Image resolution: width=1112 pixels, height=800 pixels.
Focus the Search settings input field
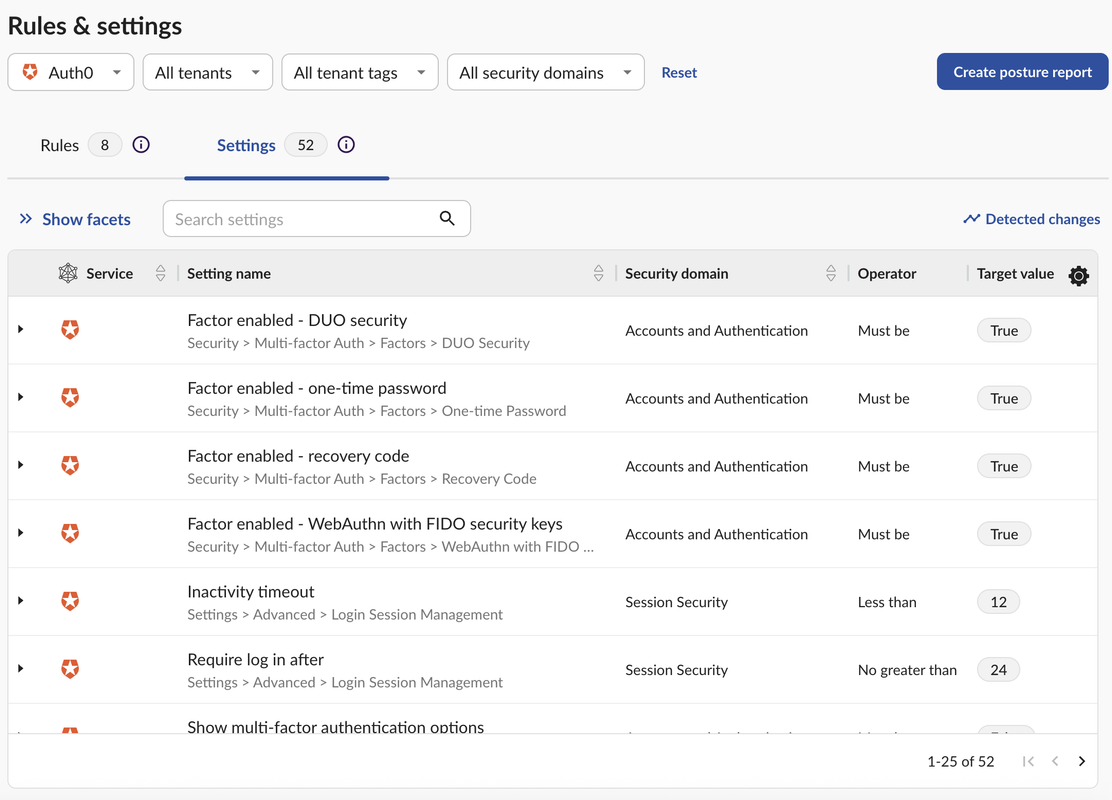[300, 220]
